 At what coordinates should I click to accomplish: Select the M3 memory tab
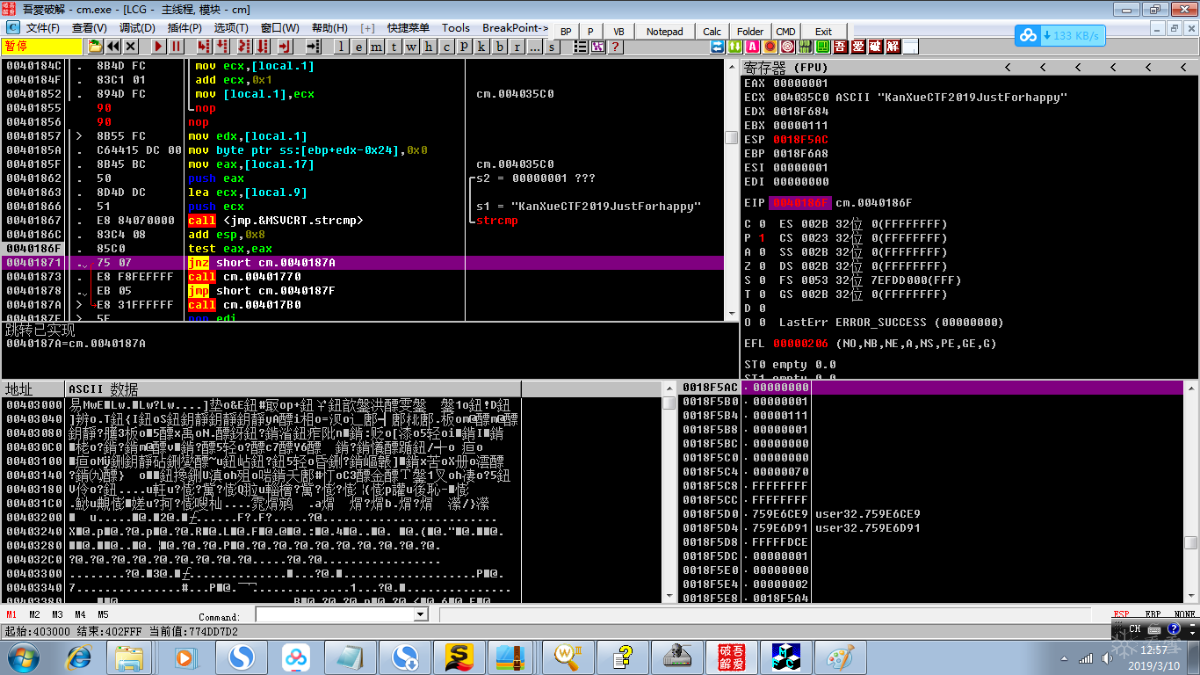click(58, 614)
